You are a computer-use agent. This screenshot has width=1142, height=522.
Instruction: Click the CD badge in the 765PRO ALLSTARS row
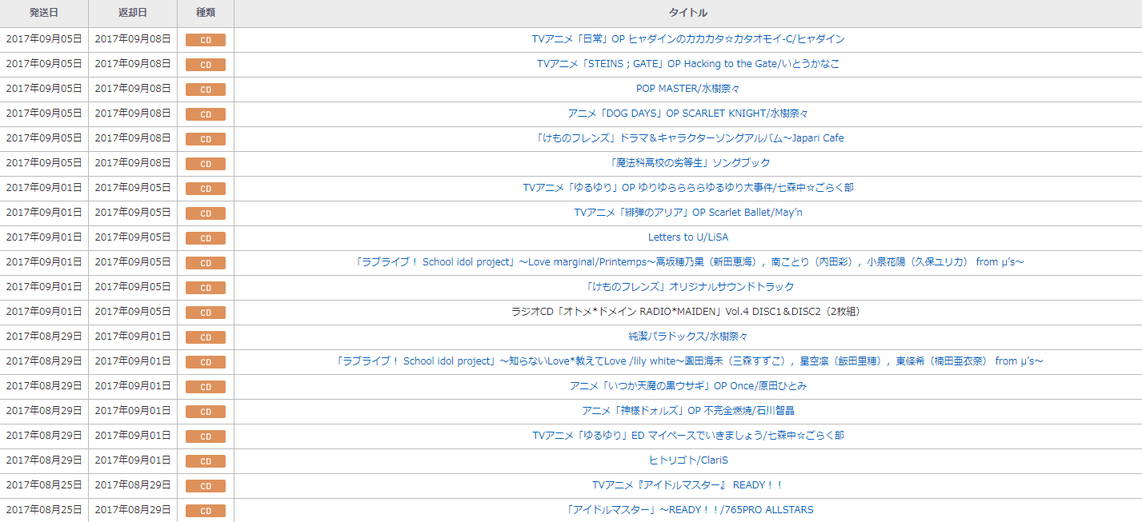[x=205, y=510]
